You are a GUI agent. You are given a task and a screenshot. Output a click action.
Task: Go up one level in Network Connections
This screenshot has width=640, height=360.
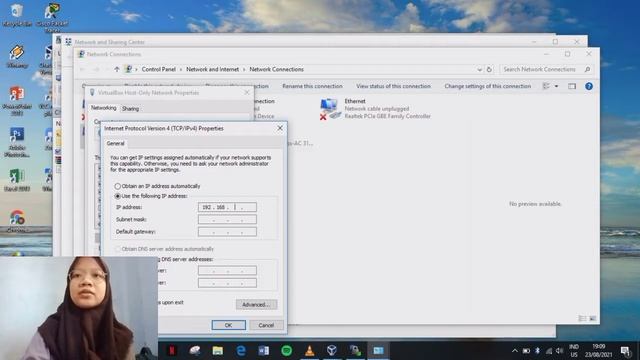coord(117,69)
